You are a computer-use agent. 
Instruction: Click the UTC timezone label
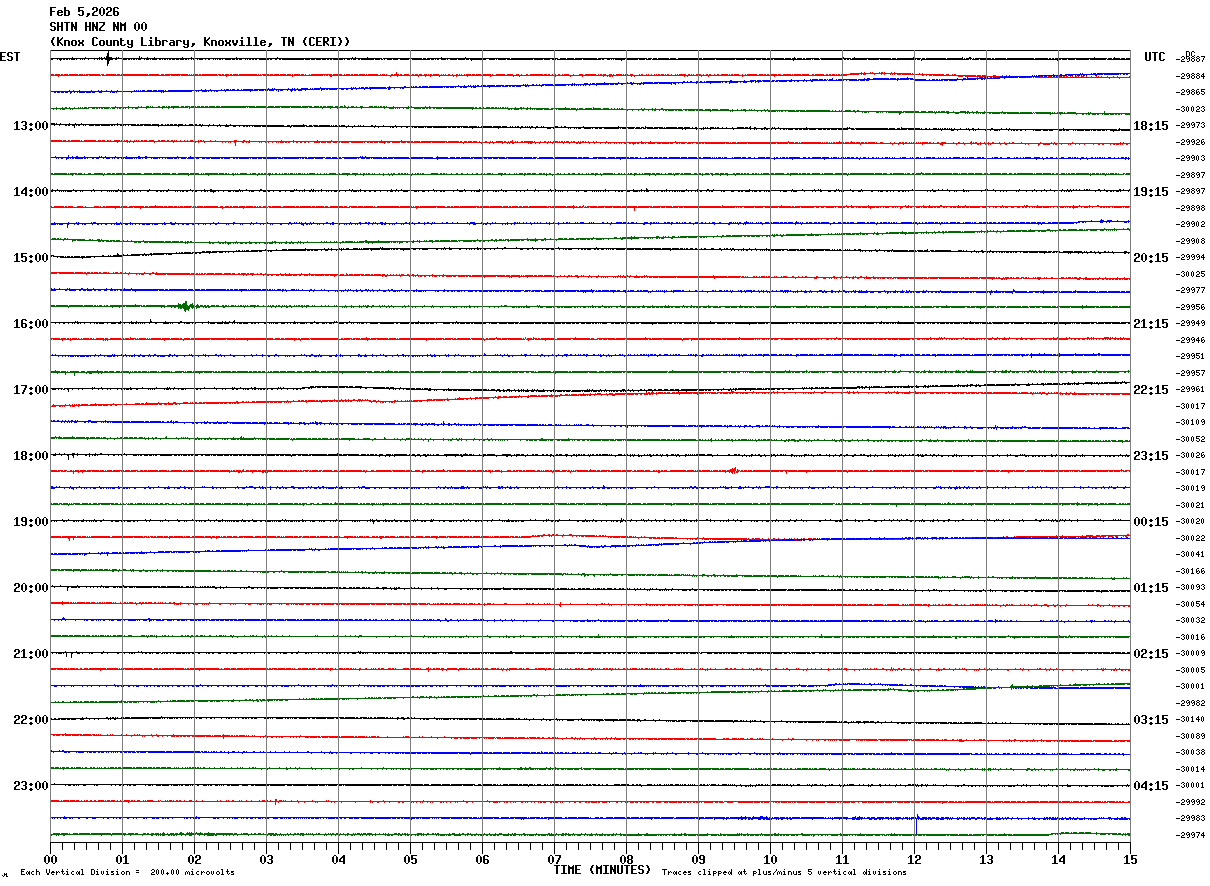point(1155,57)
